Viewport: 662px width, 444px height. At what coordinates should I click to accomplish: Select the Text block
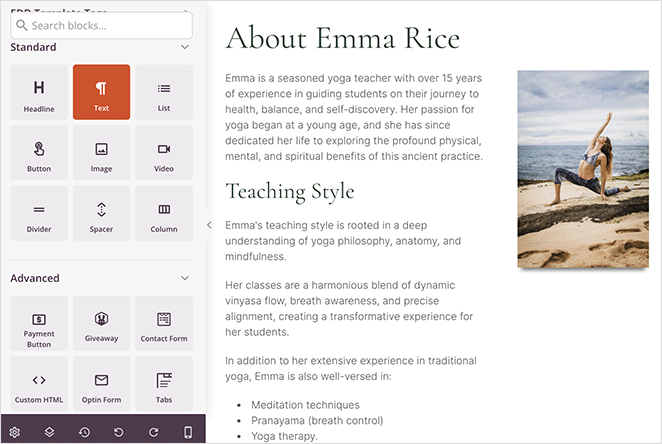pyautogui.click(x=101, y=92)
